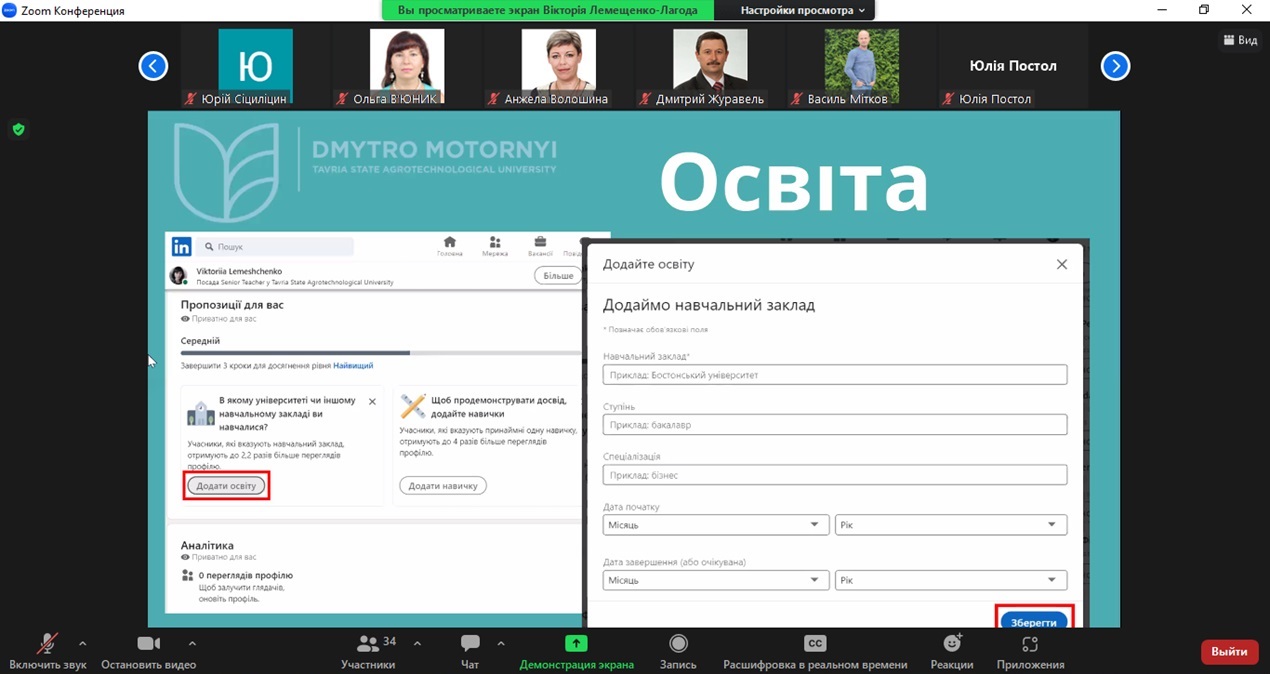Click the profile strength progress bar

tap(381, 353)
